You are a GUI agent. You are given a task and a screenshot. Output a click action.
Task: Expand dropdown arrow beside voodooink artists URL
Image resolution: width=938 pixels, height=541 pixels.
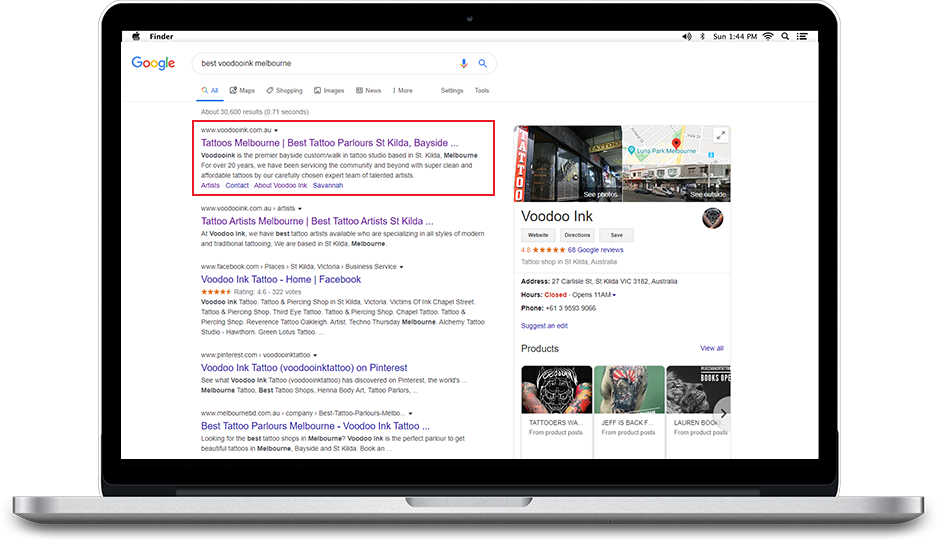pyautogui.click(x=300, y=209)
